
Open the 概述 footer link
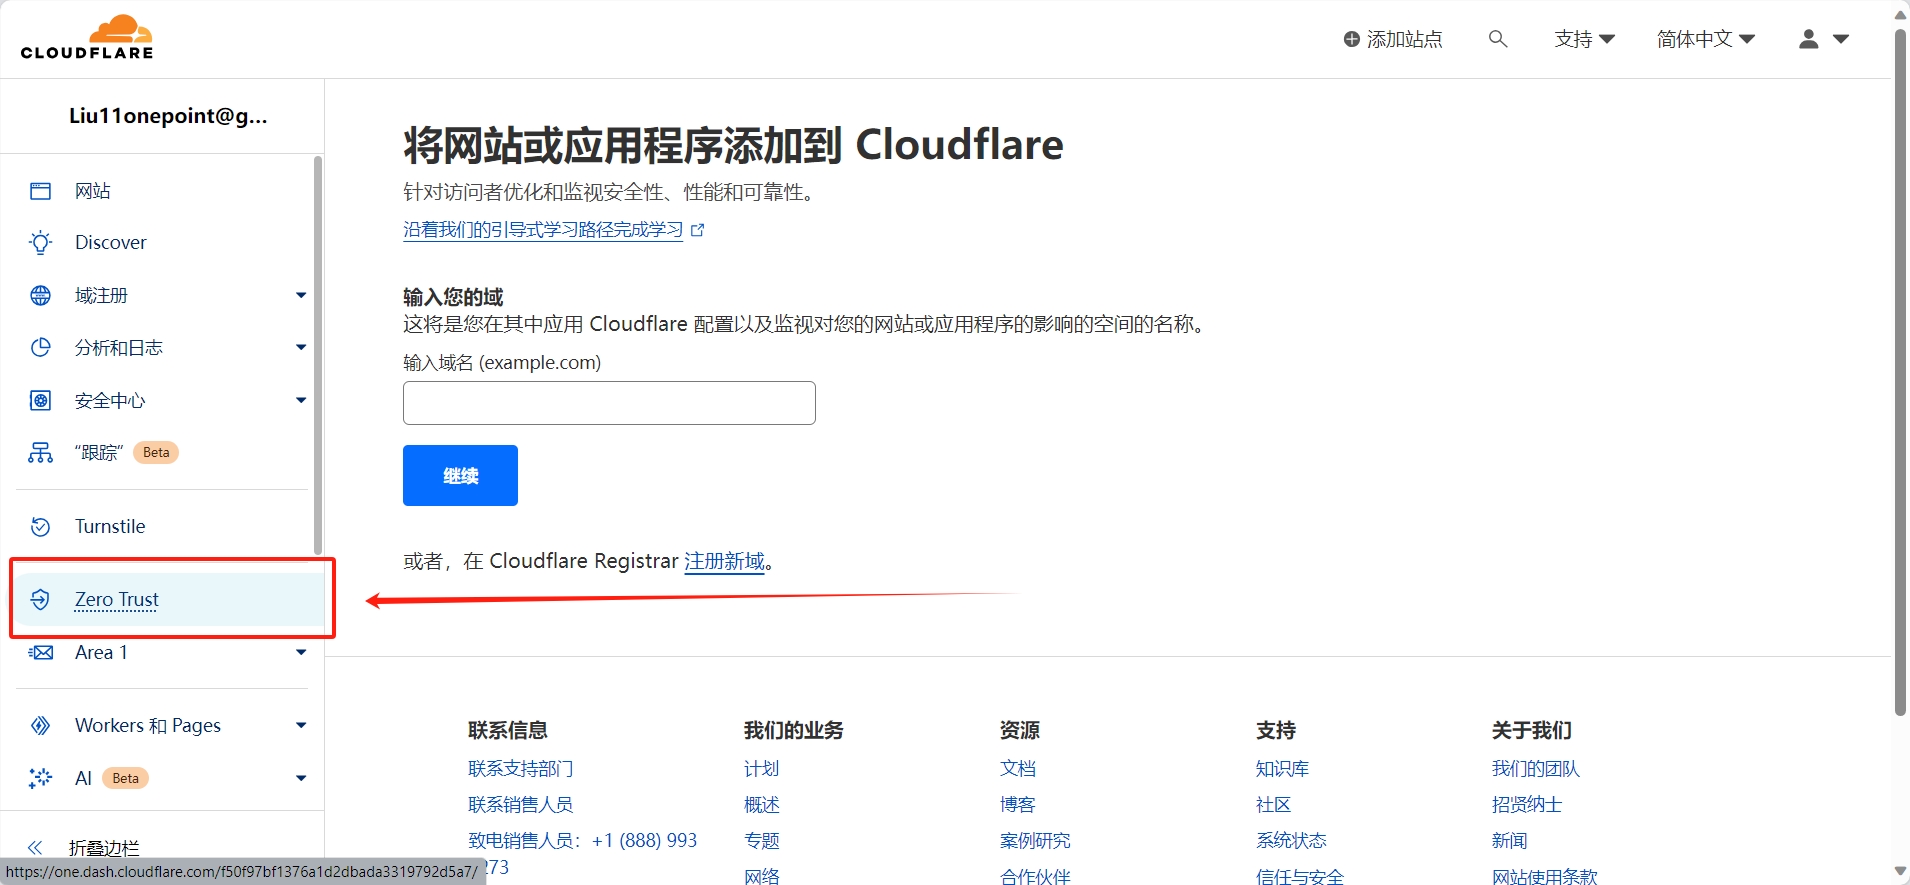(x=761, y=805)
